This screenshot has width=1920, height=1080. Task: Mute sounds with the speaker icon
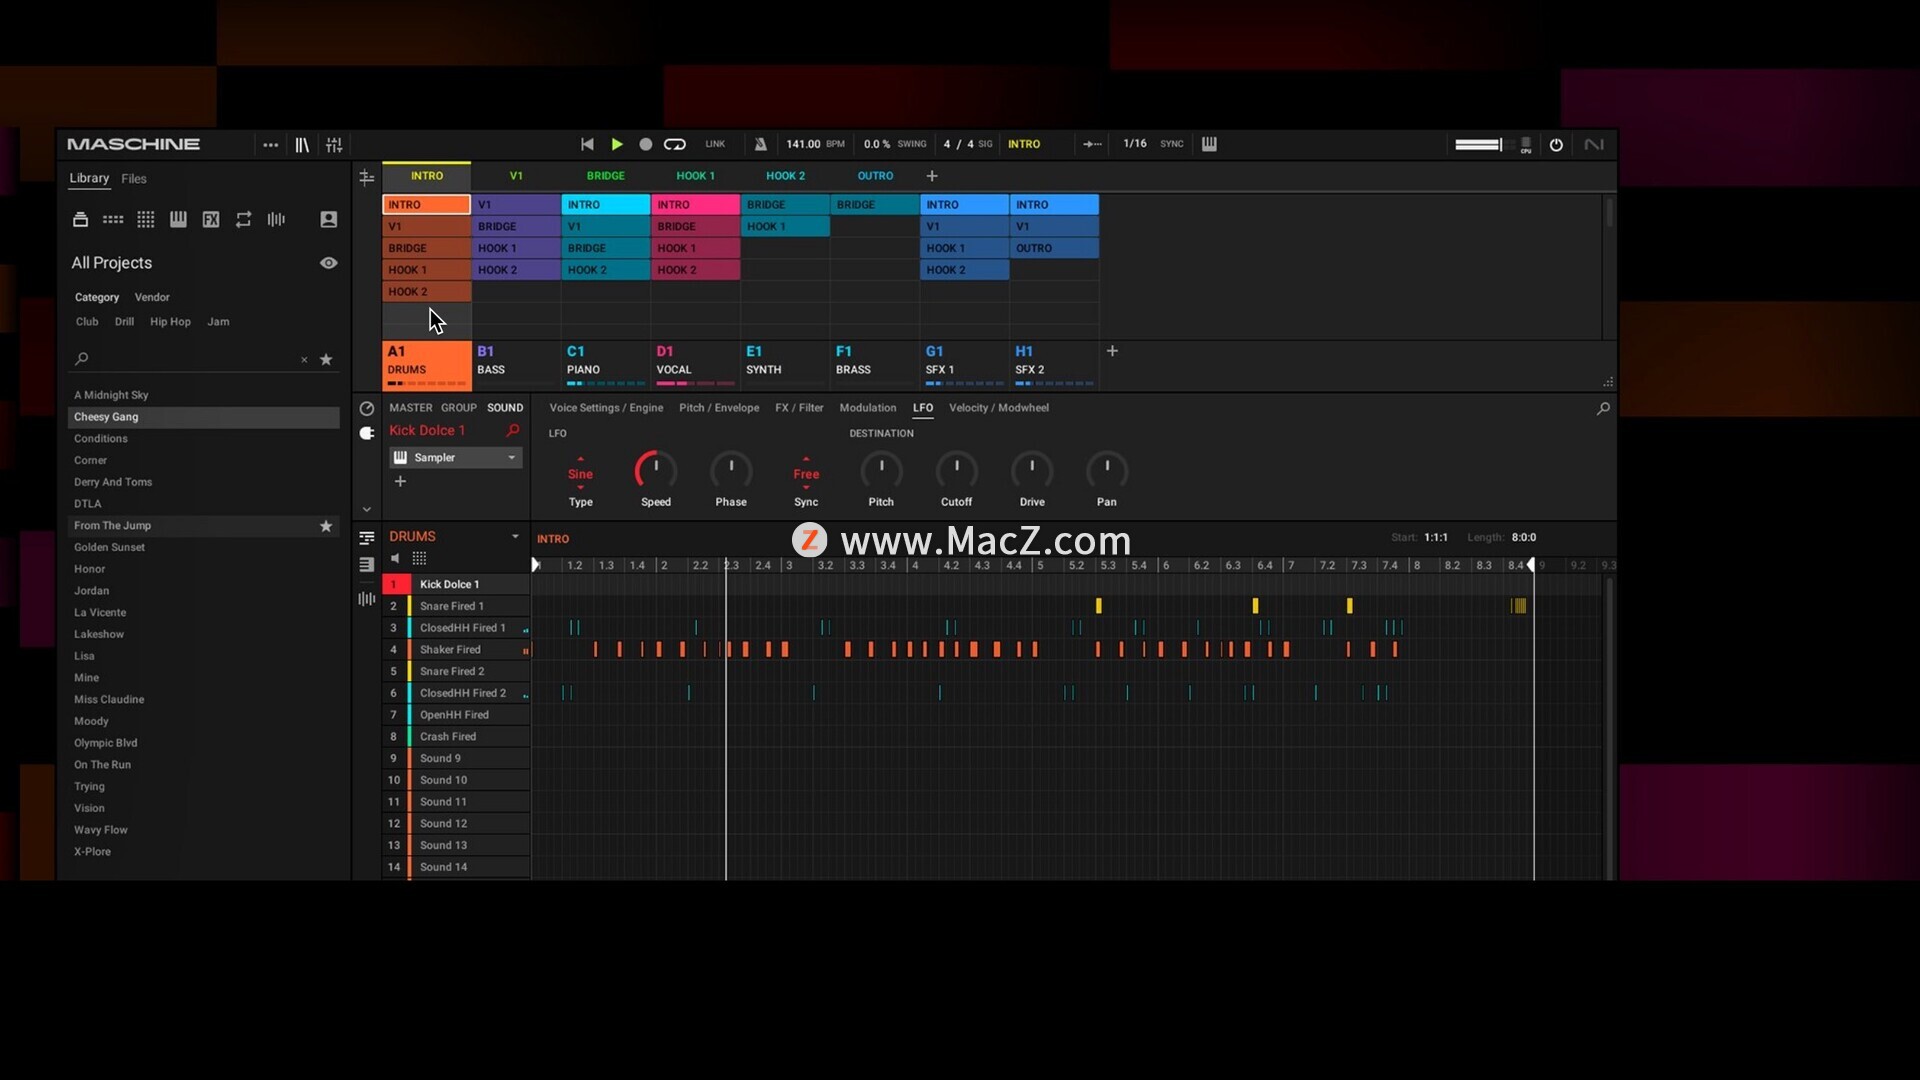[x=395, y=559]
